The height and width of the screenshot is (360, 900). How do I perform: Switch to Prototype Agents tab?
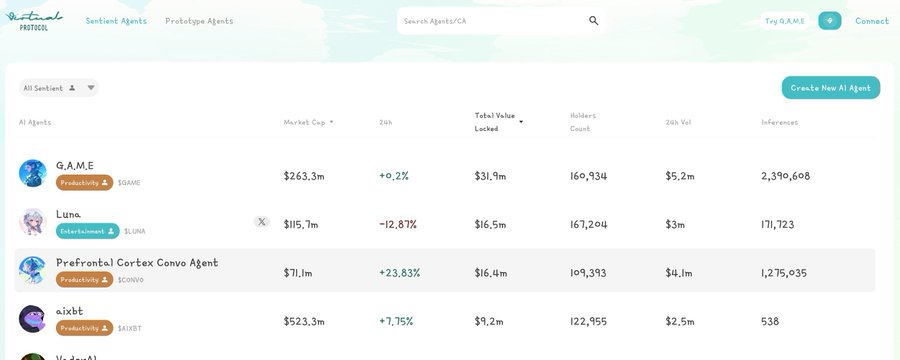(x=199, y=21)
